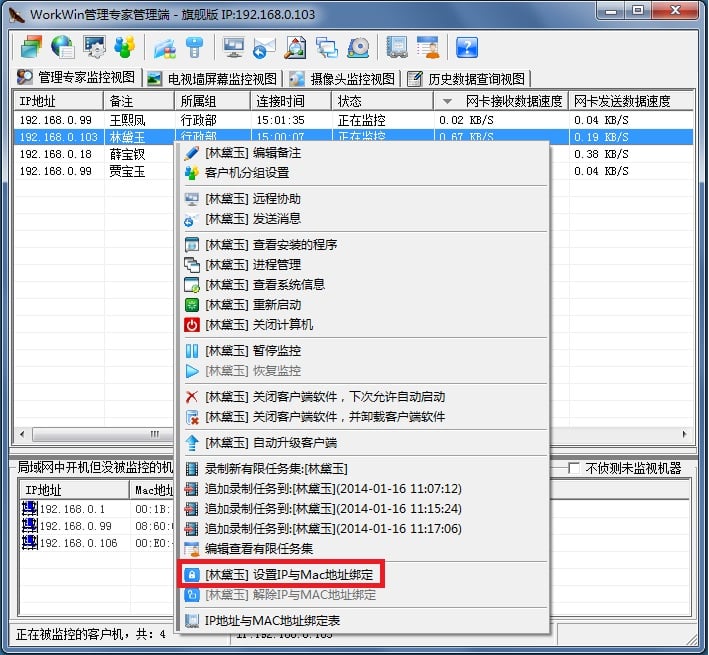Image resolution: width=709 pixels, height=655 pixels.
Task: Click the film strip recording toolbar icon
Action: 397,47
